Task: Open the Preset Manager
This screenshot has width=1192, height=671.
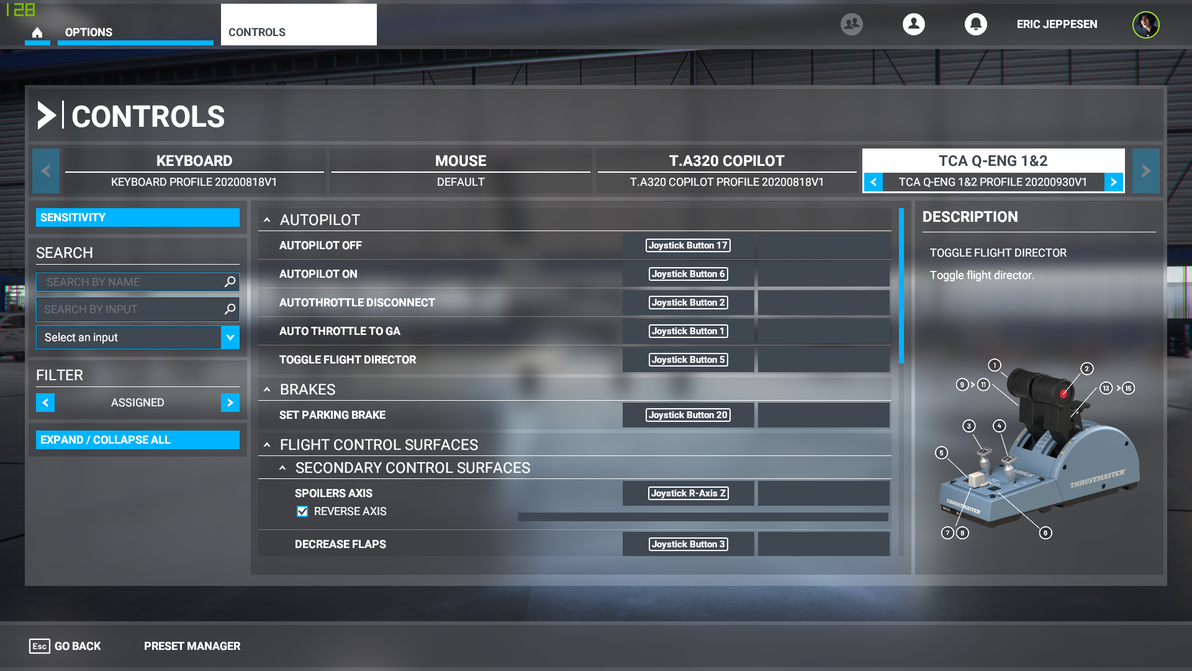Action: click(192, 646)
